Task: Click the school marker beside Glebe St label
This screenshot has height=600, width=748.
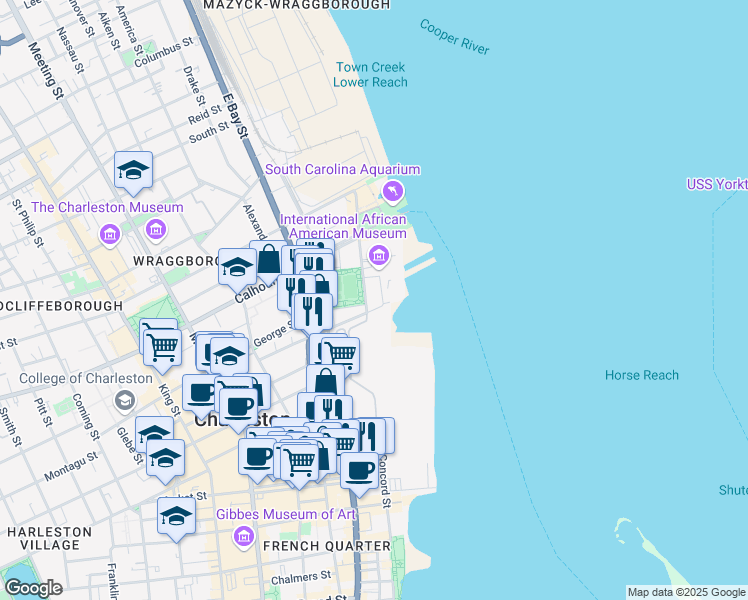Action: pos(154,432)
